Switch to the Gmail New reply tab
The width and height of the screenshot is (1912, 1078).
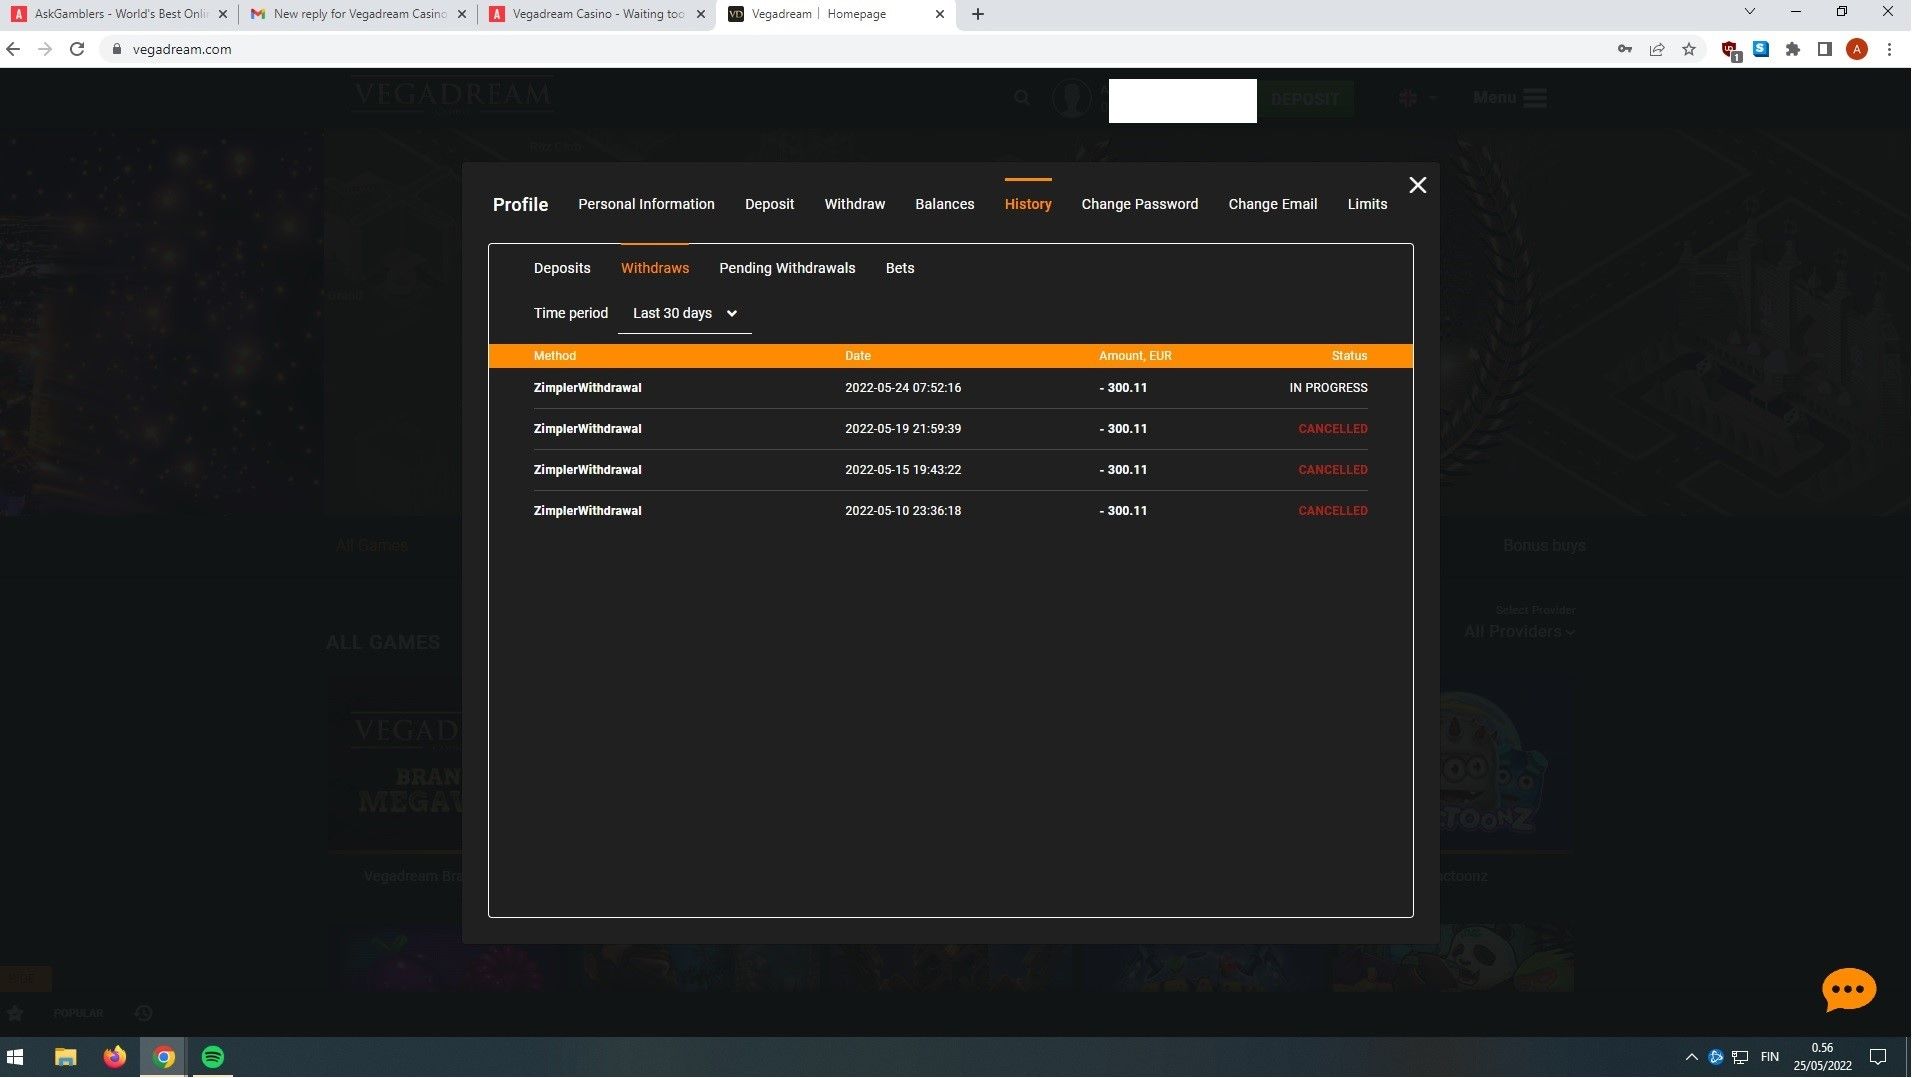coord(357,14)
